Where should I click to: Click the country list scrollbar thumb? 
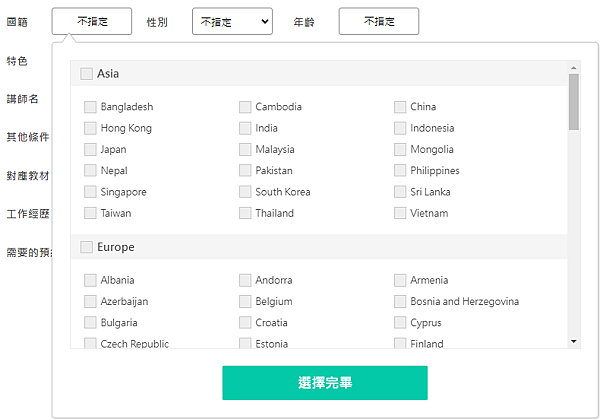point(574,102)
